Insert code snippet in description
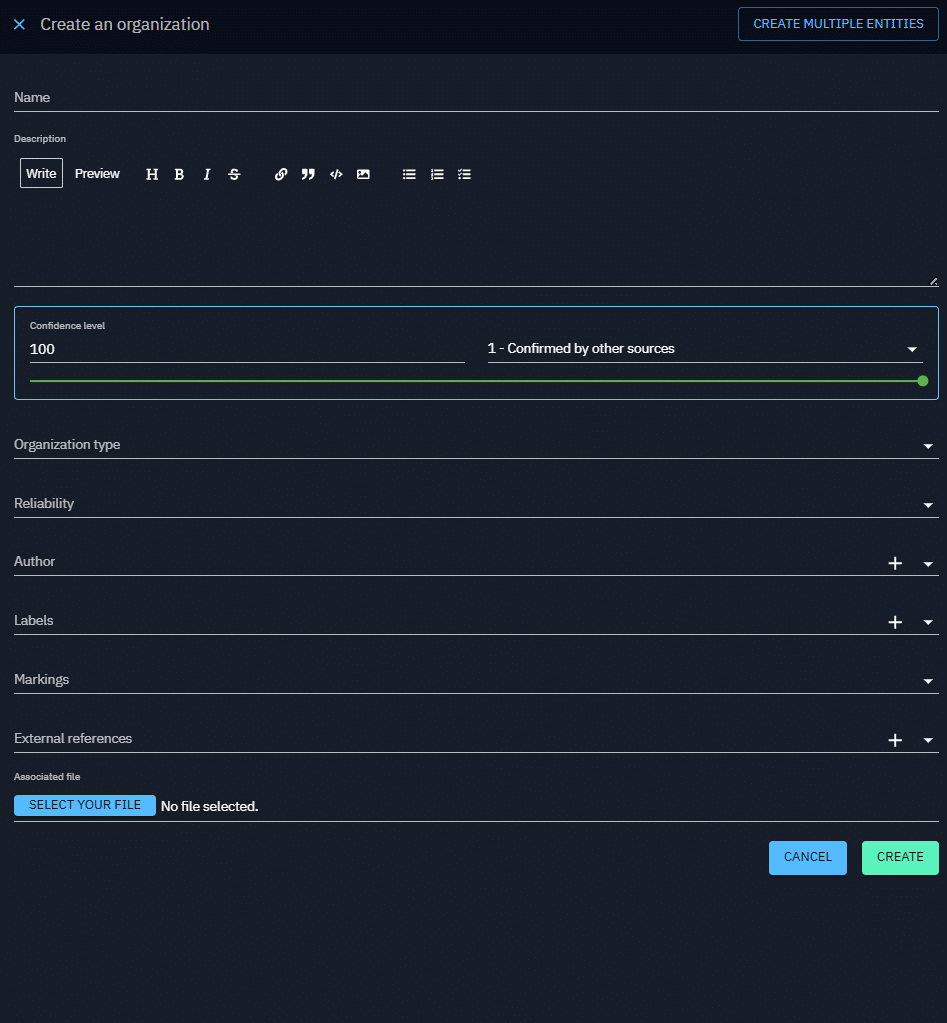This screenshot has width=947, height=1023. pyautogui.click(x=336, y=174)
